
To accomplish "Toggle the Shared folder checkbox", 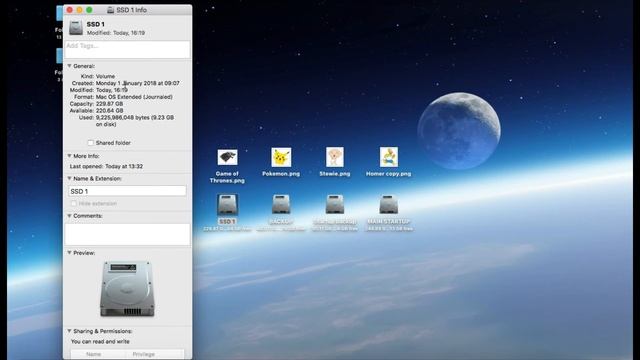I will tap(91, 143).
